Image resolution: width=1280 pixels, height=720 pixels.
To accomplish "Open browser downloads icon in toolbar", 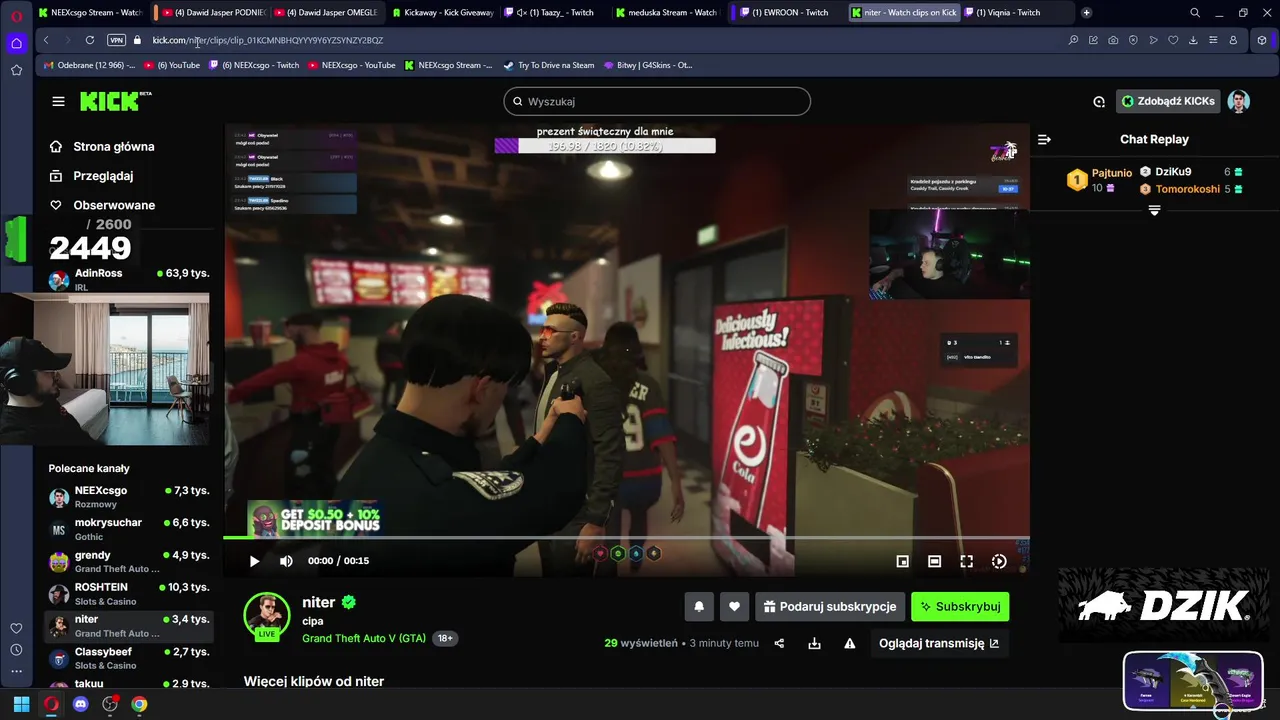I will [1193, 40].
